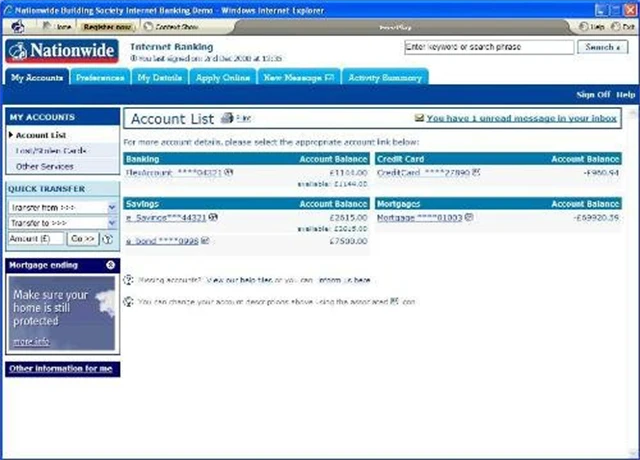Click the Banking section header
640x460 pixels.
(x=247, y=159)
